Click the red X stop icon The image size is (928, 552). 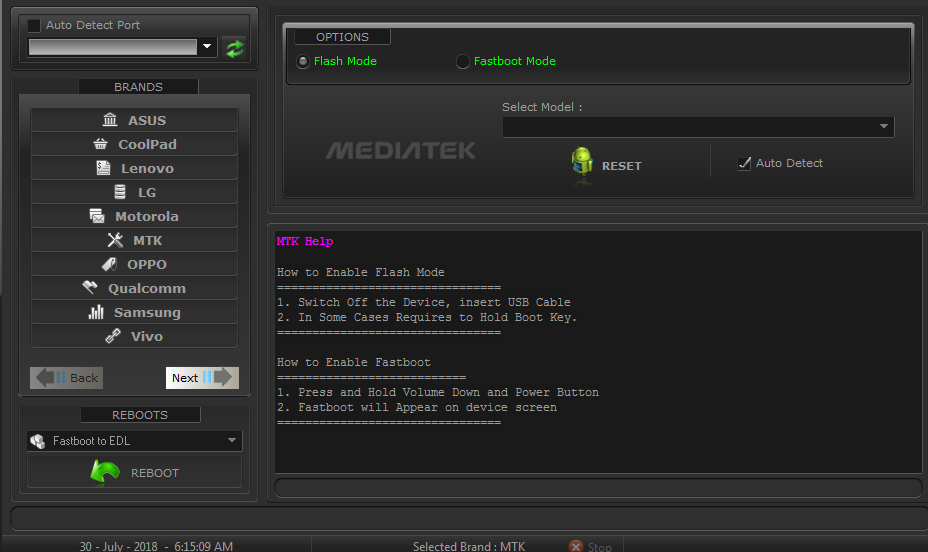click(576, 547)
